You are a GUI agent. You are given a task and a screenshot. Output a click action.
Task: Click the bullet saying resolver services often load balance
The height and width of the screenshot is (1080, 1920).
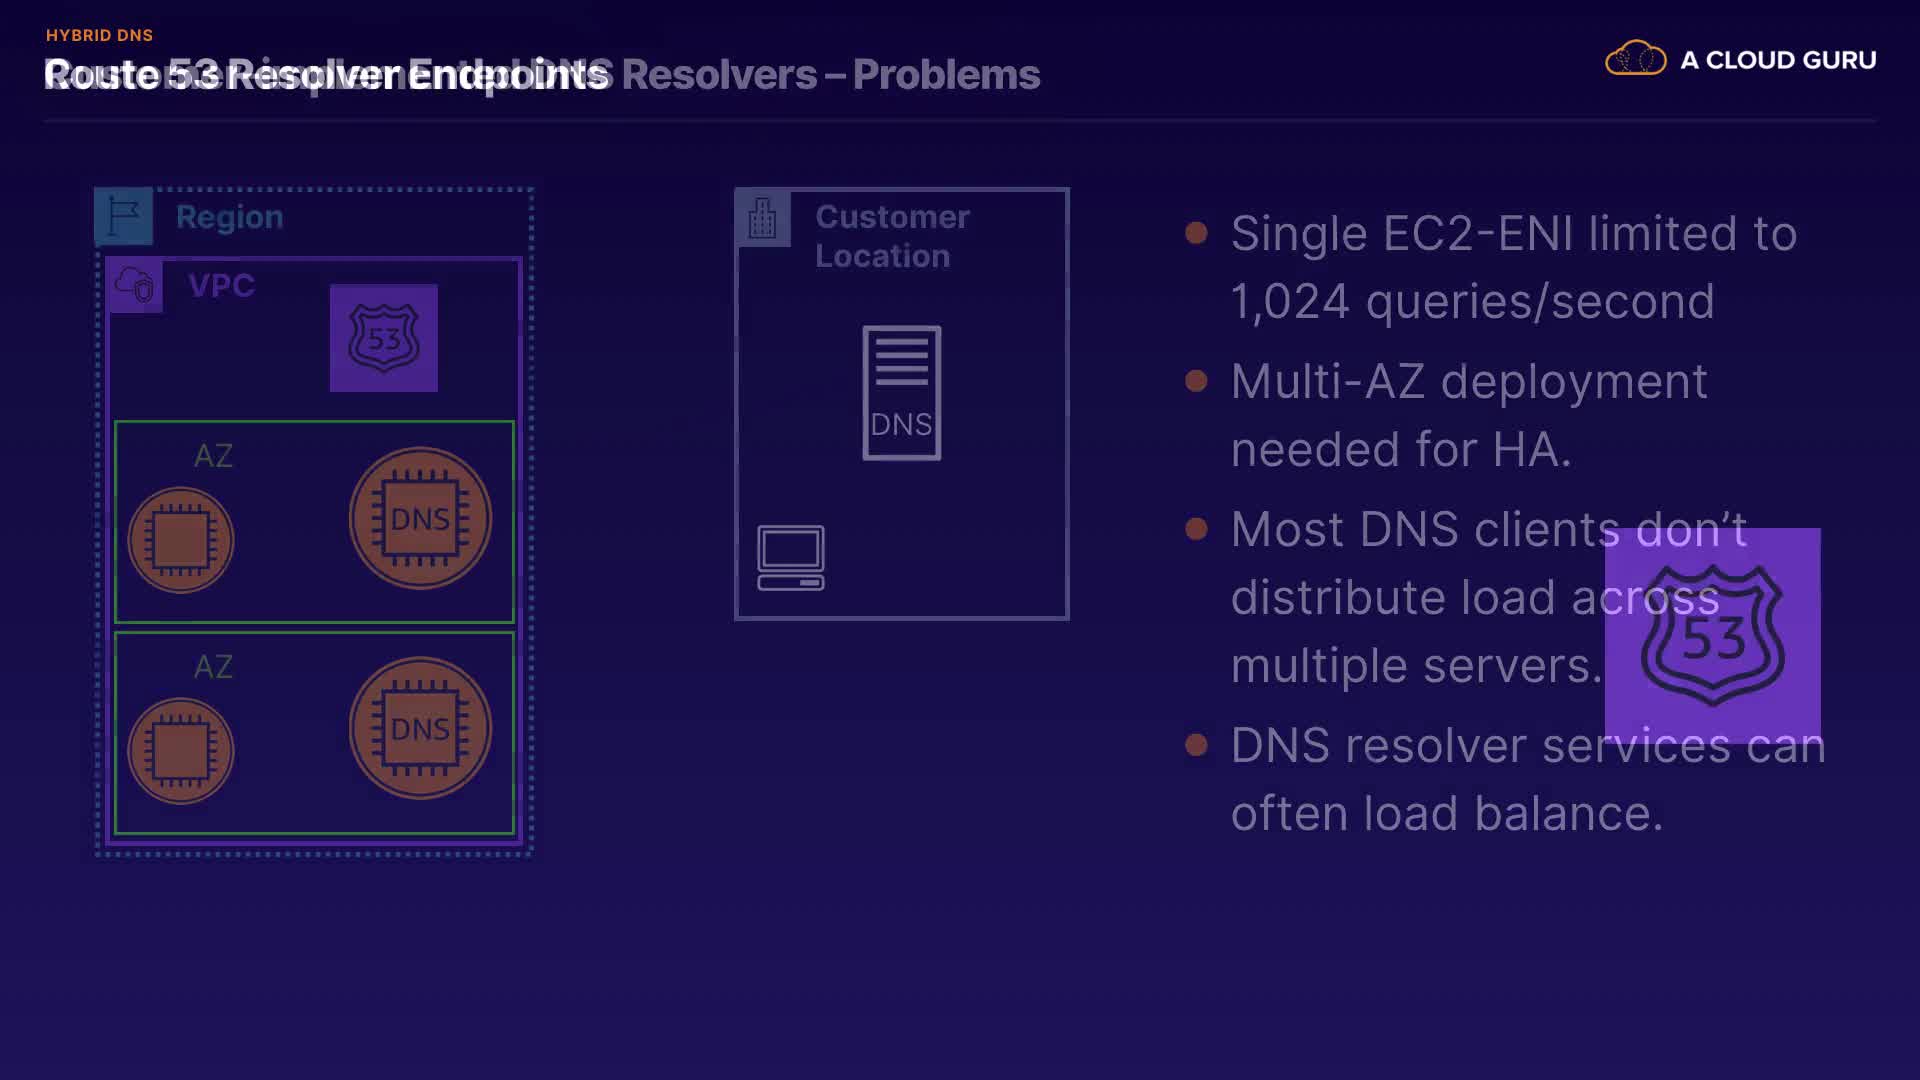[x=1527, y=779]
